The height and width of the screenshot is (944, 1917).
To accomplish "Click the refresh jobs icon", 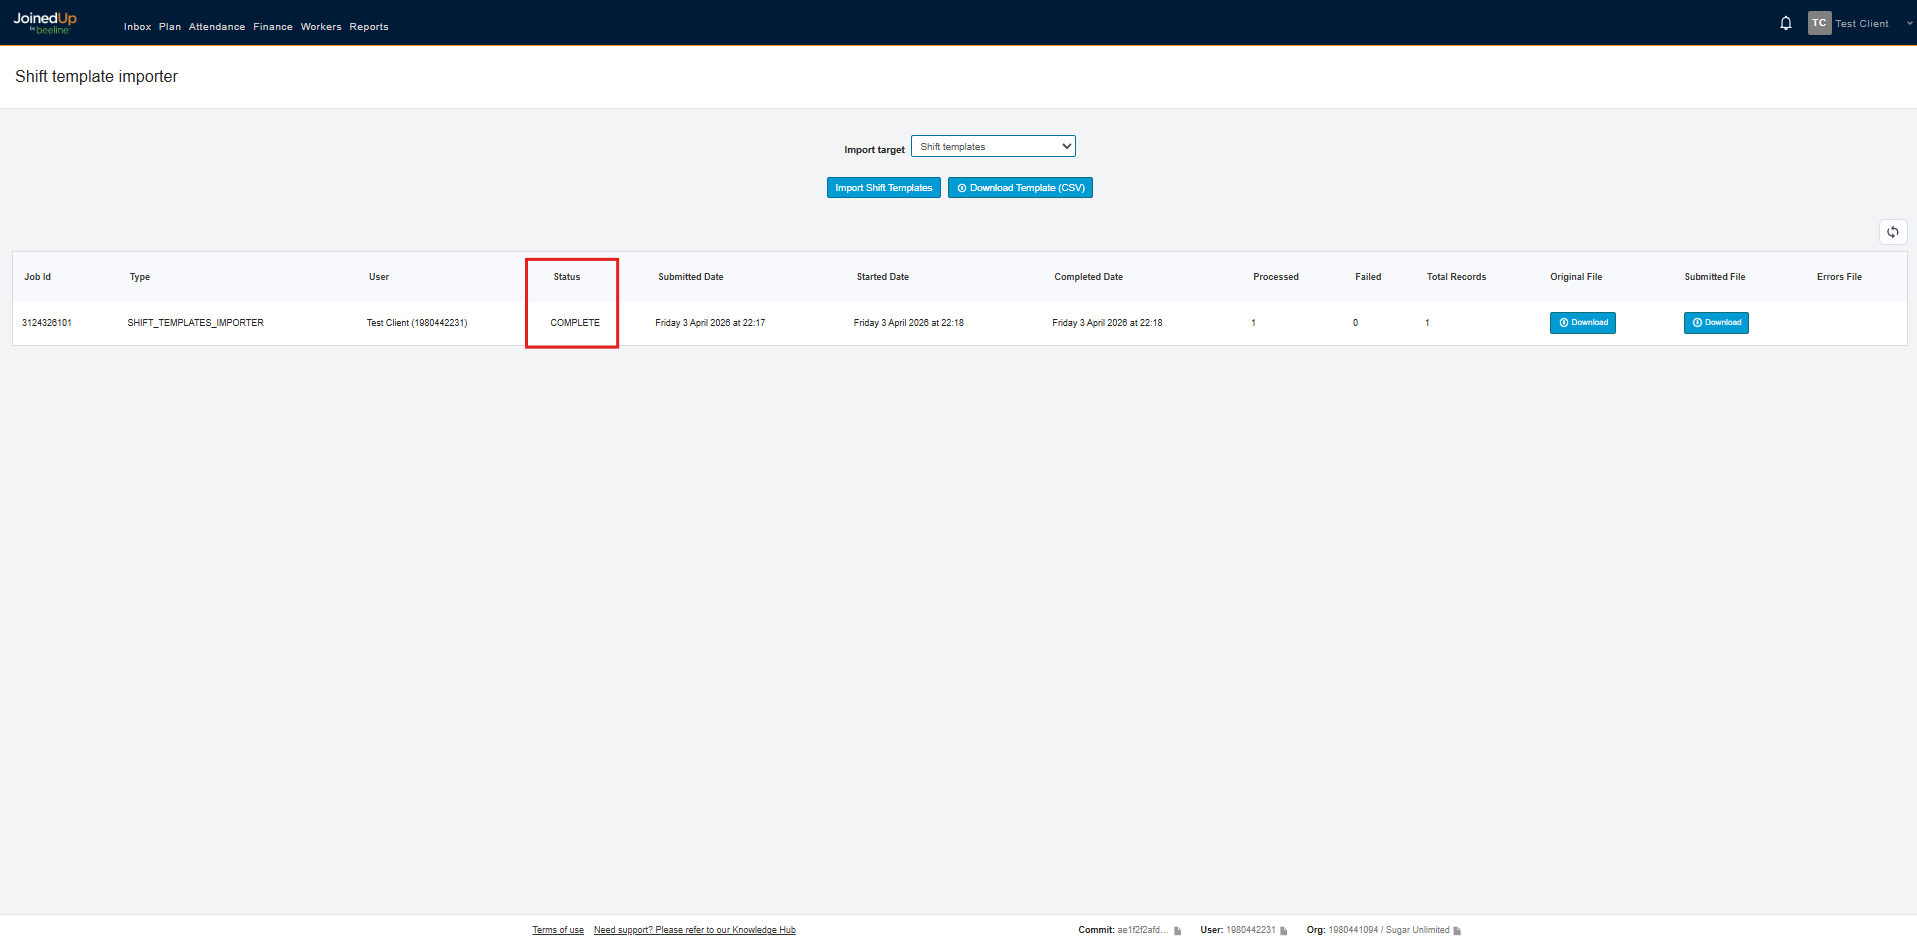I will [1892, 232].
